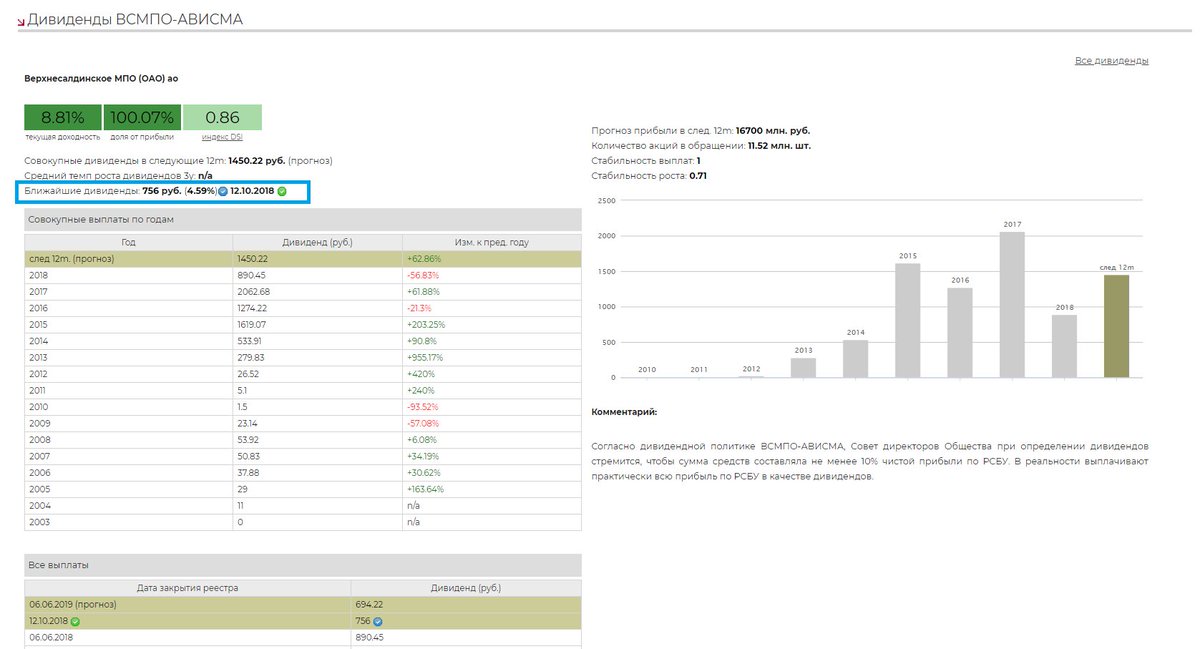The height and width of the screenshot is (649, 1200).
Task: Click the 'Дата закрытия реестра' column header
Action: click(188, 588)
